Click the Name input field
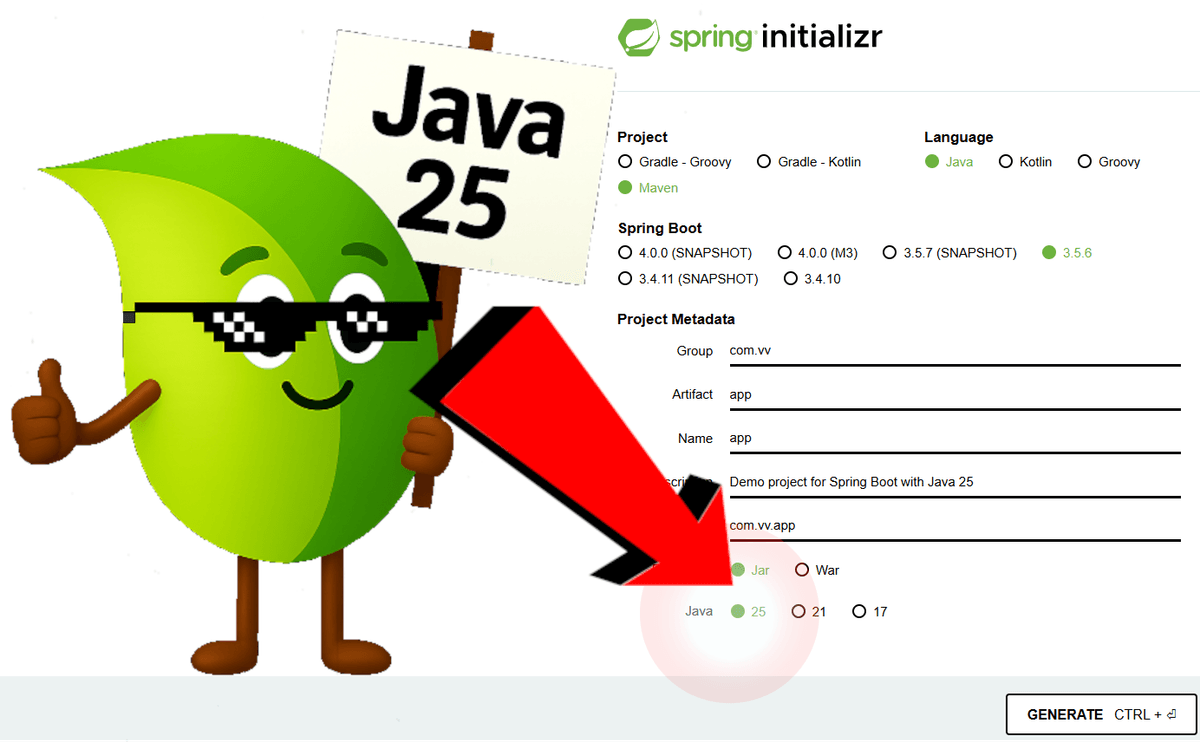1200x742 pixels. coord(955,439)
